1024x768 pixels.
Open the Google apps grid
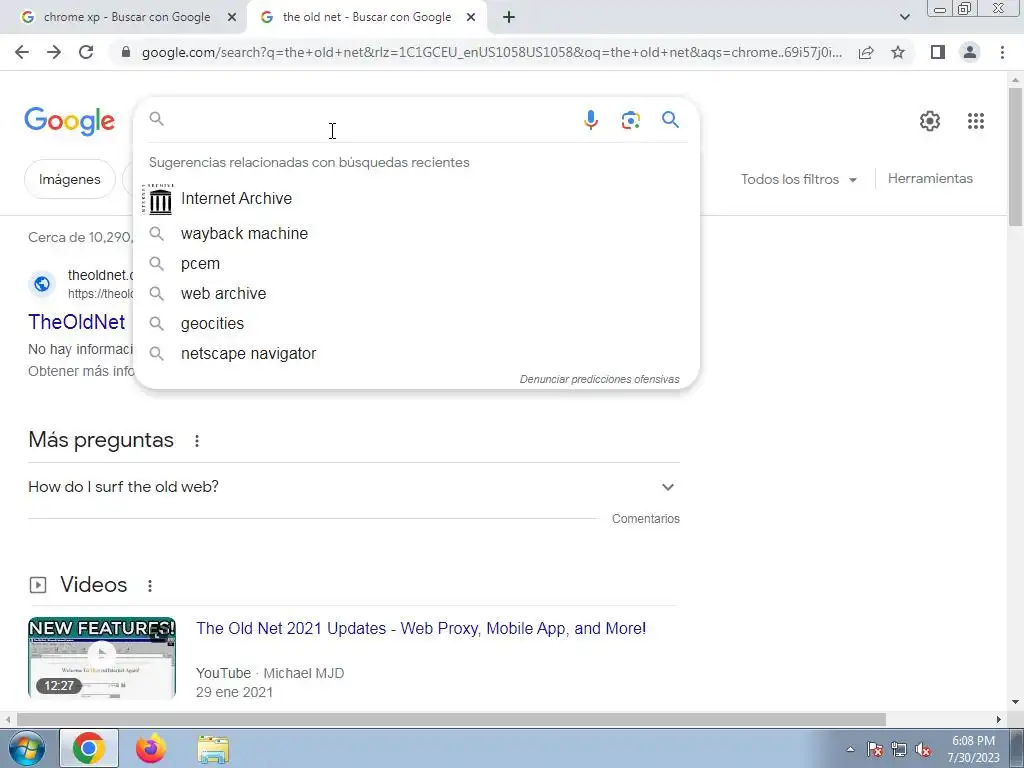point(976,121)
